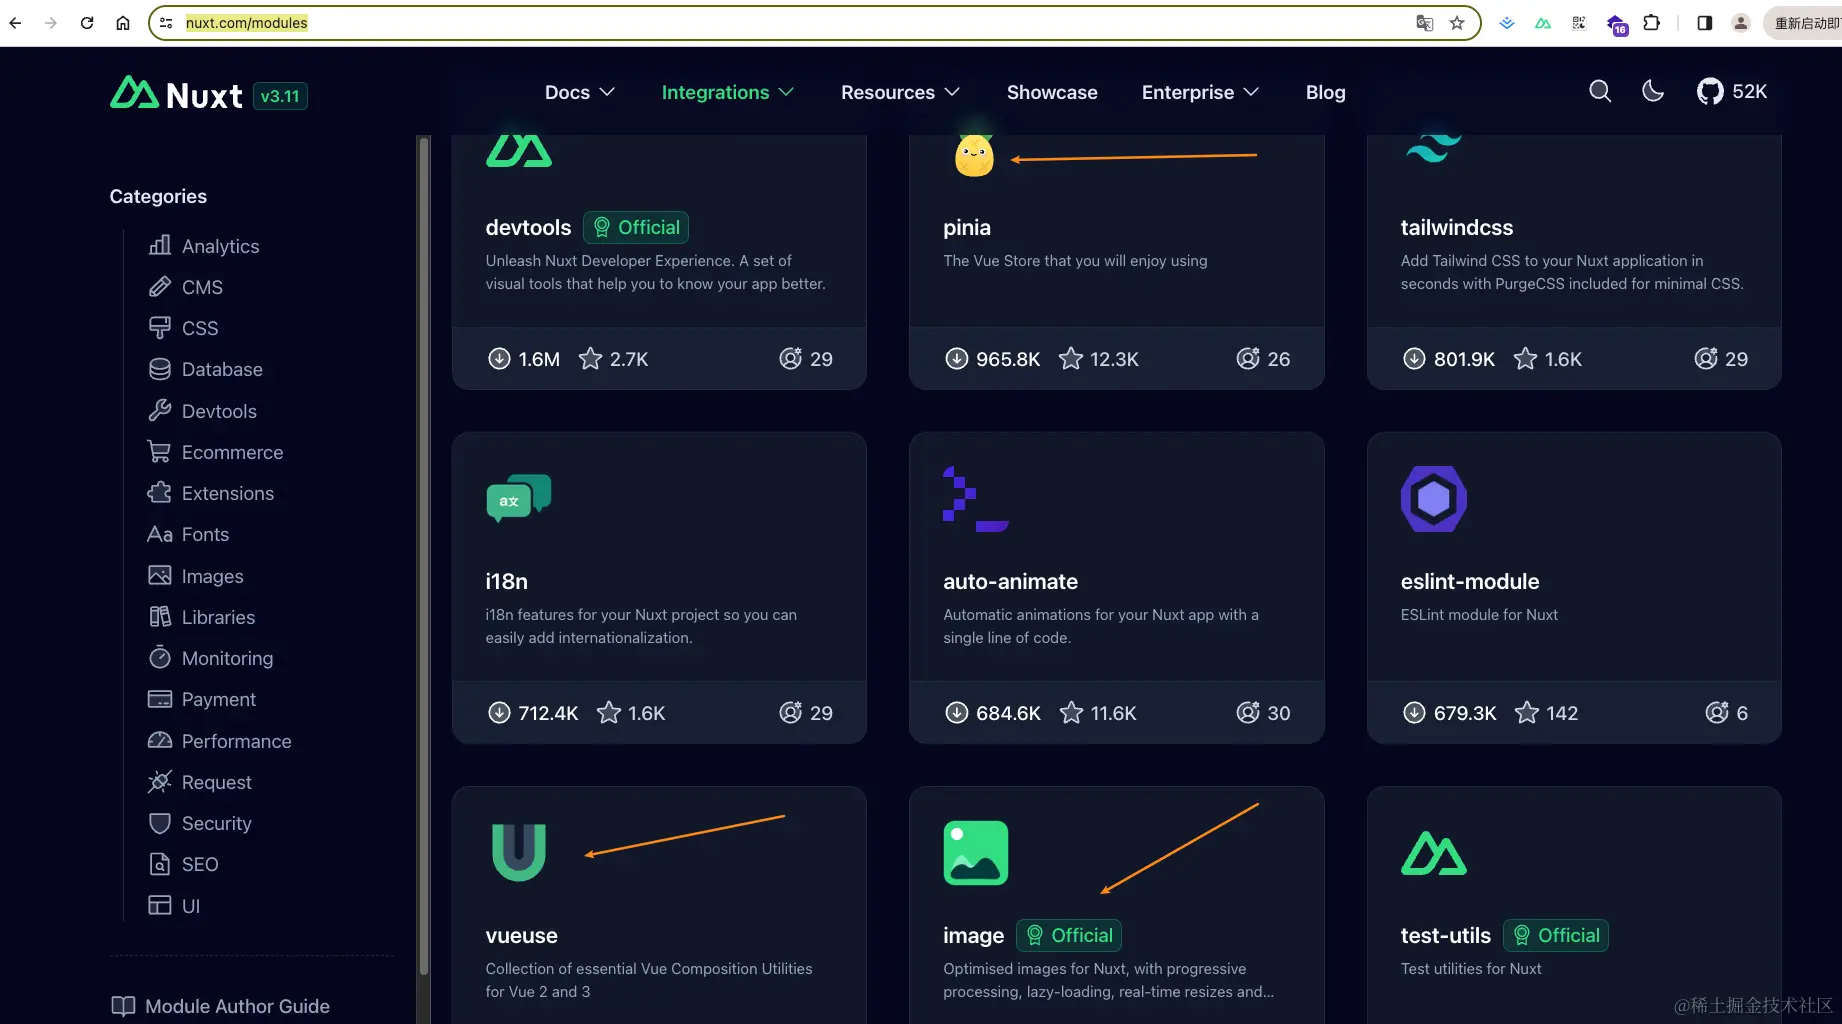Viewport: 1842px width, 1024px height.
Task: Open the Module Author Guide link
Action: [237, 1006]
